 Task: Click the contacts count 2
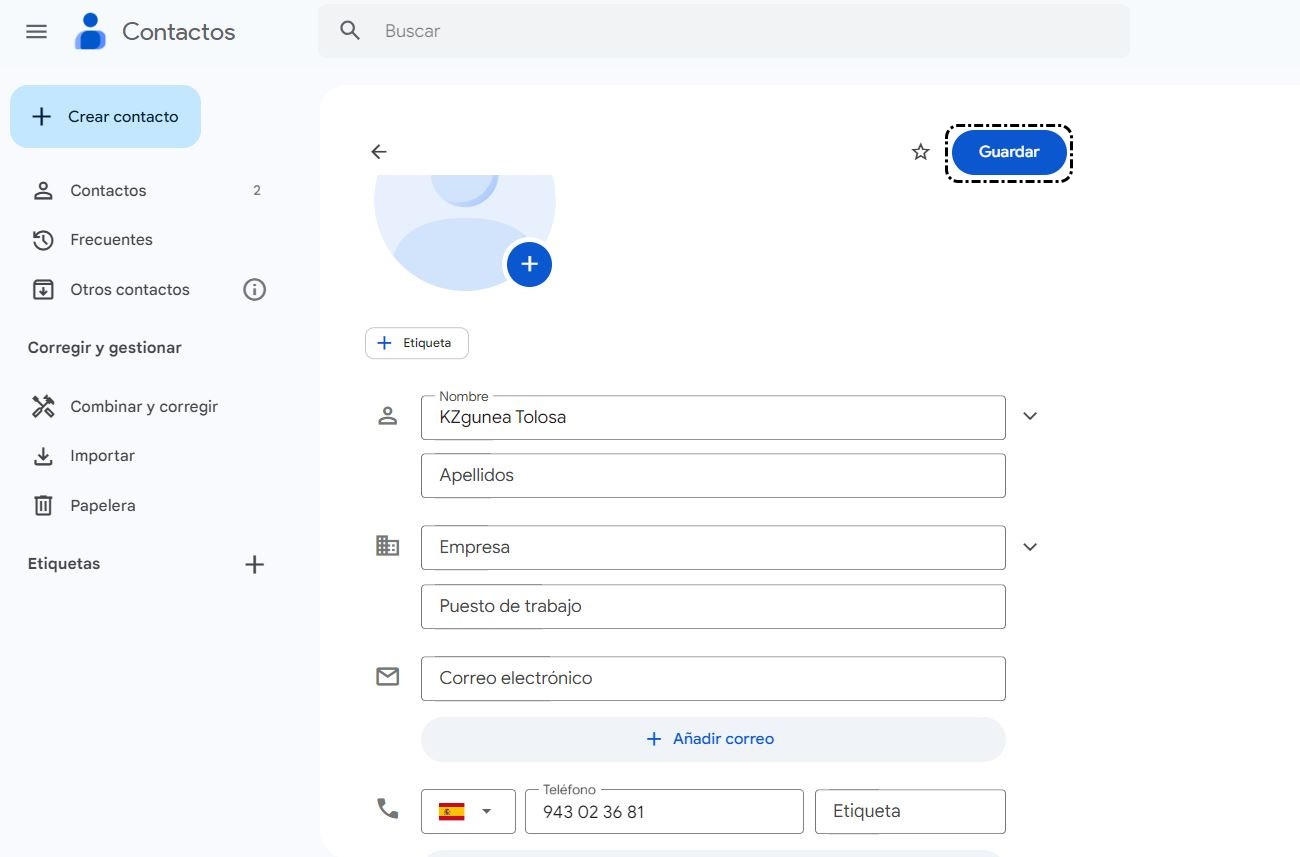257,191
